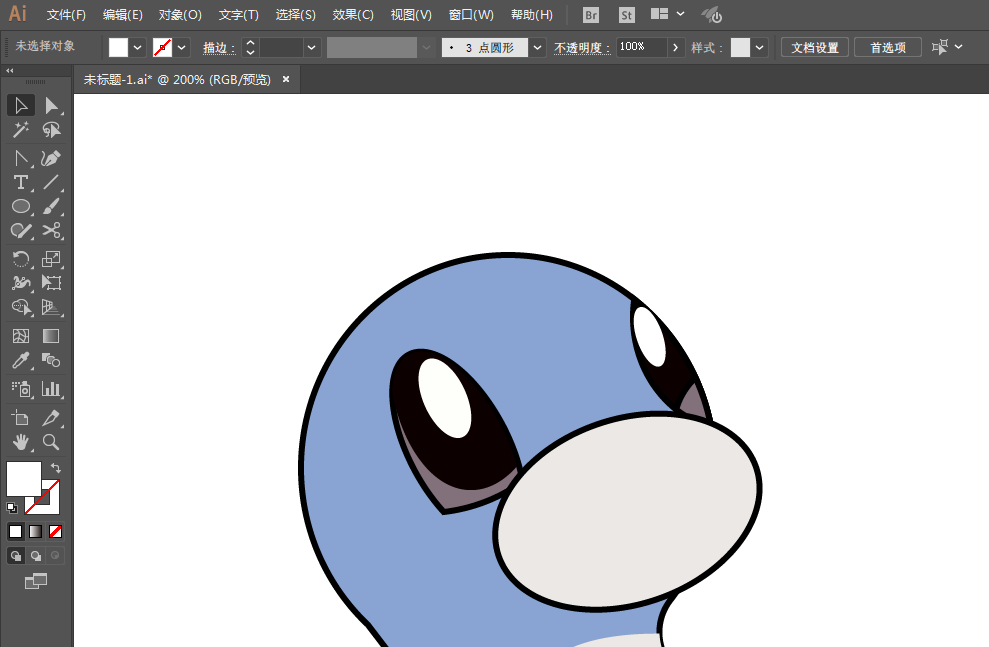Open the 不透明度 transparency panel link

coord(582,48)
